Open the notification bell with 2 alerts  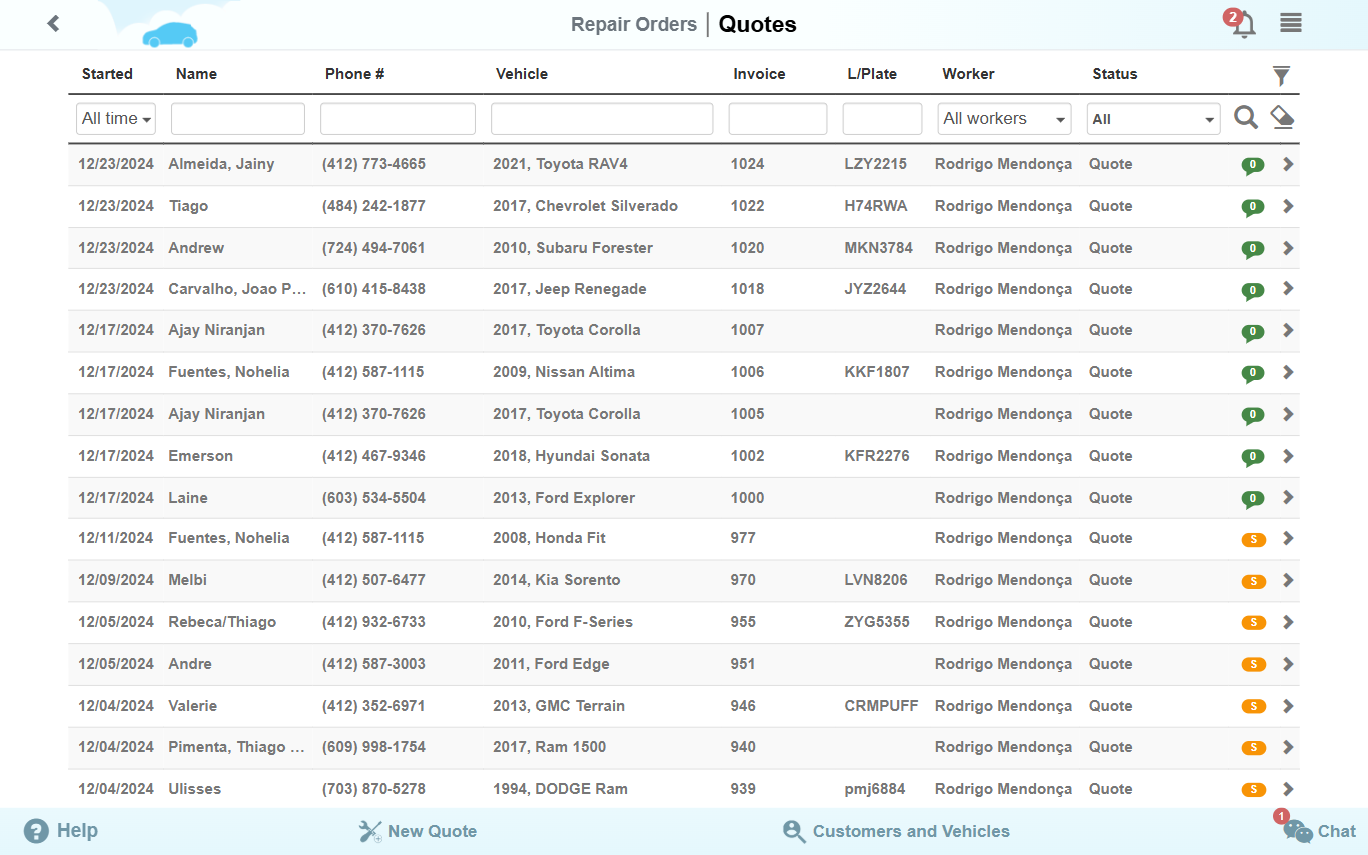pos(1241,23)
